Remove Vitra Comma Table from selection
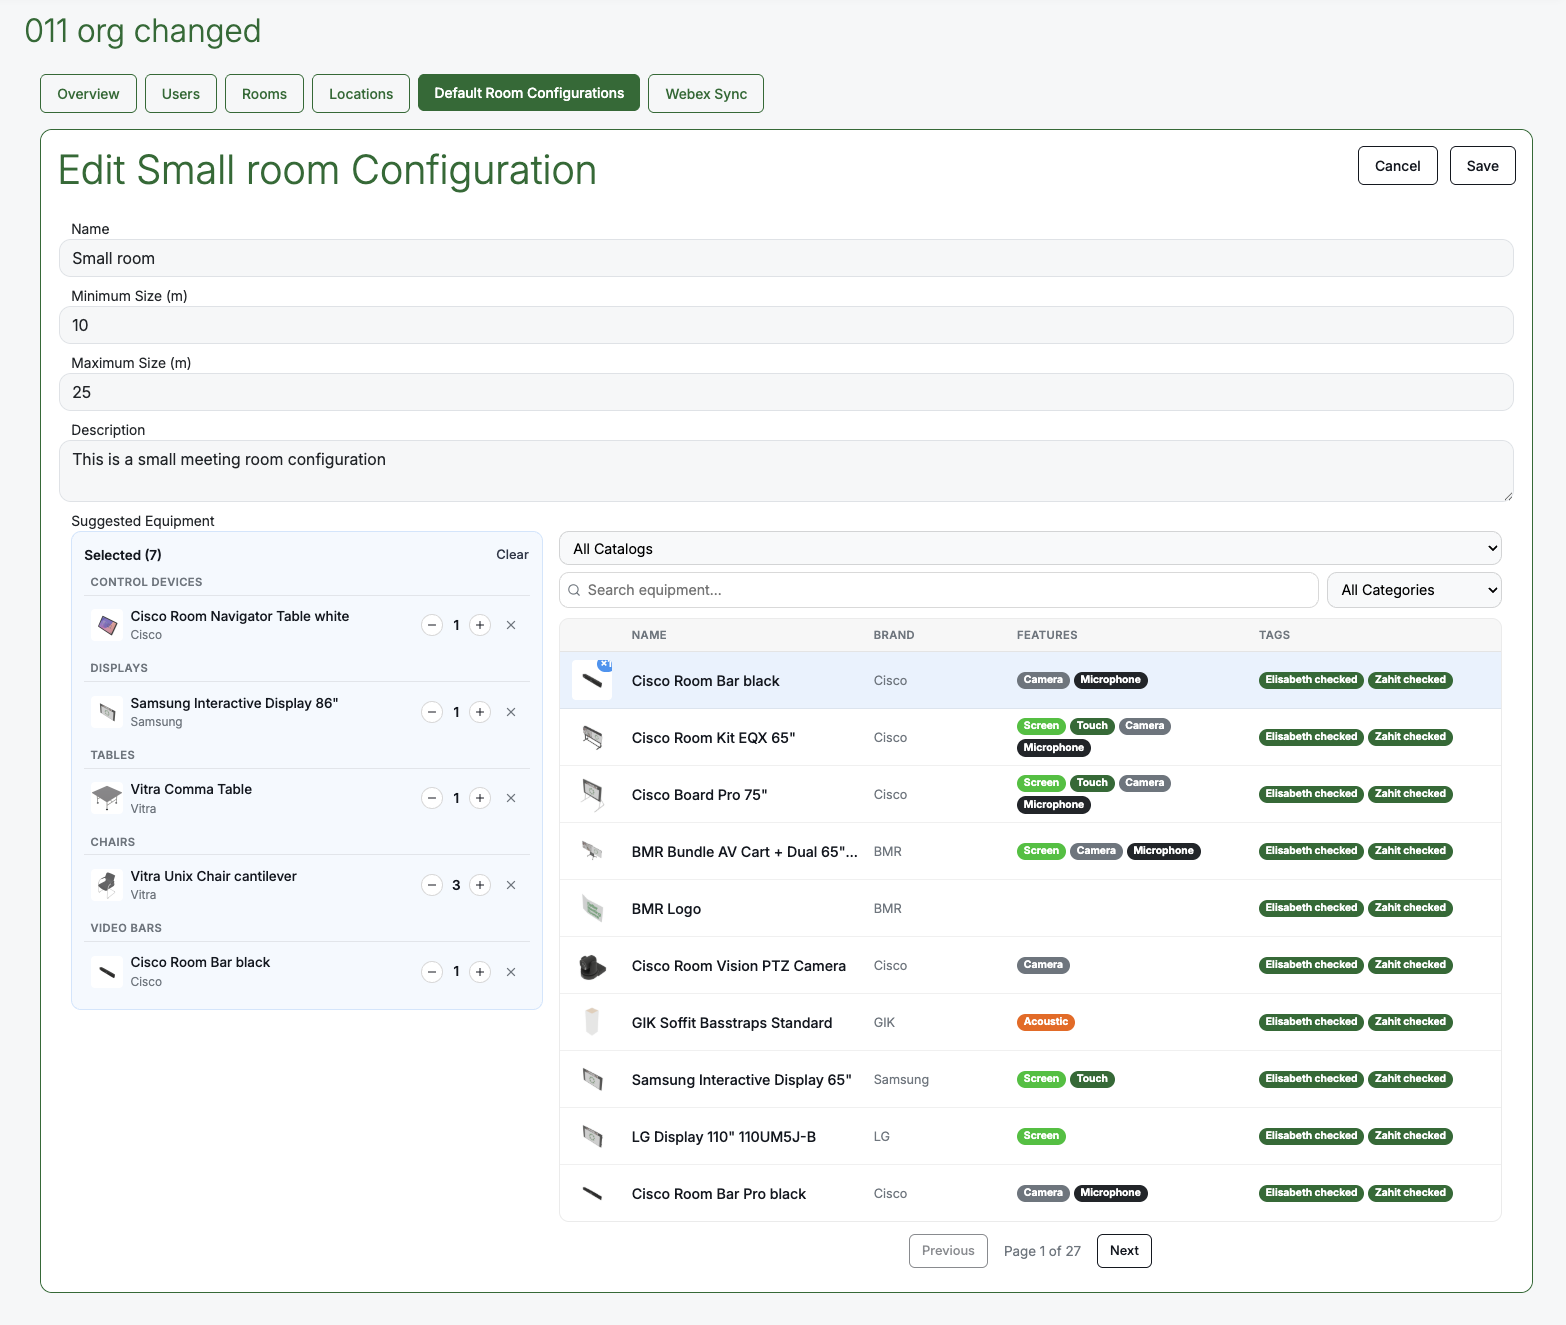Image resolution: width=1566 pixels, height=1325 pixels. [511, 798]
